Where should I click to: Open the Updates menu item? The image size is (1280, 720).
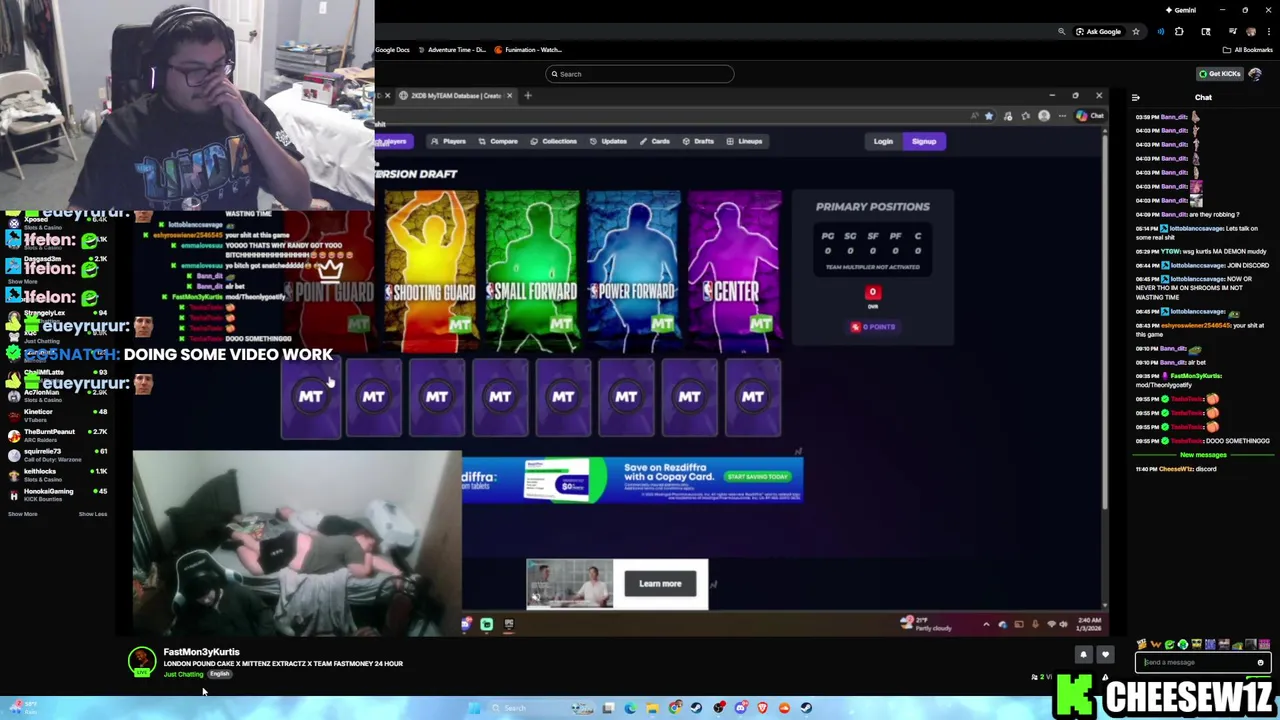[x=608, y=141]
